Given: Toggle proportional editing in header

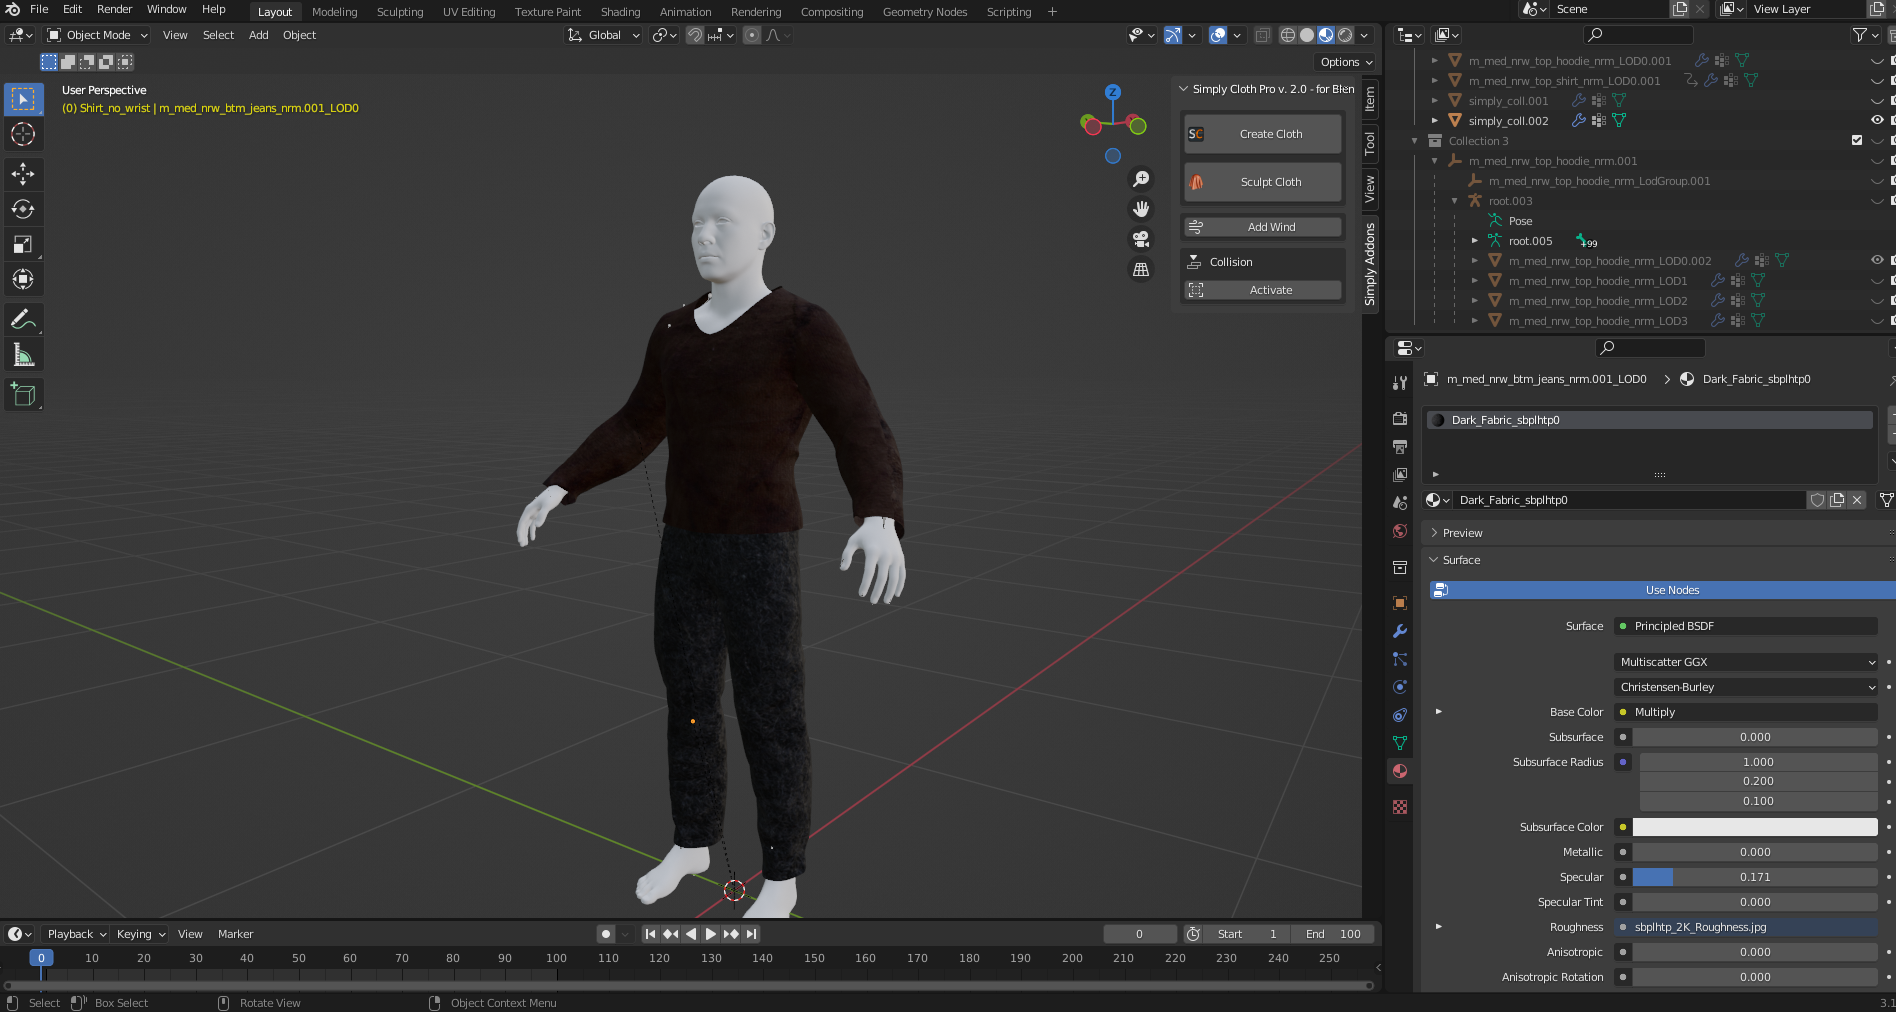Looking at the screenshot, I should pyautogui.click(x=752, y=35).
